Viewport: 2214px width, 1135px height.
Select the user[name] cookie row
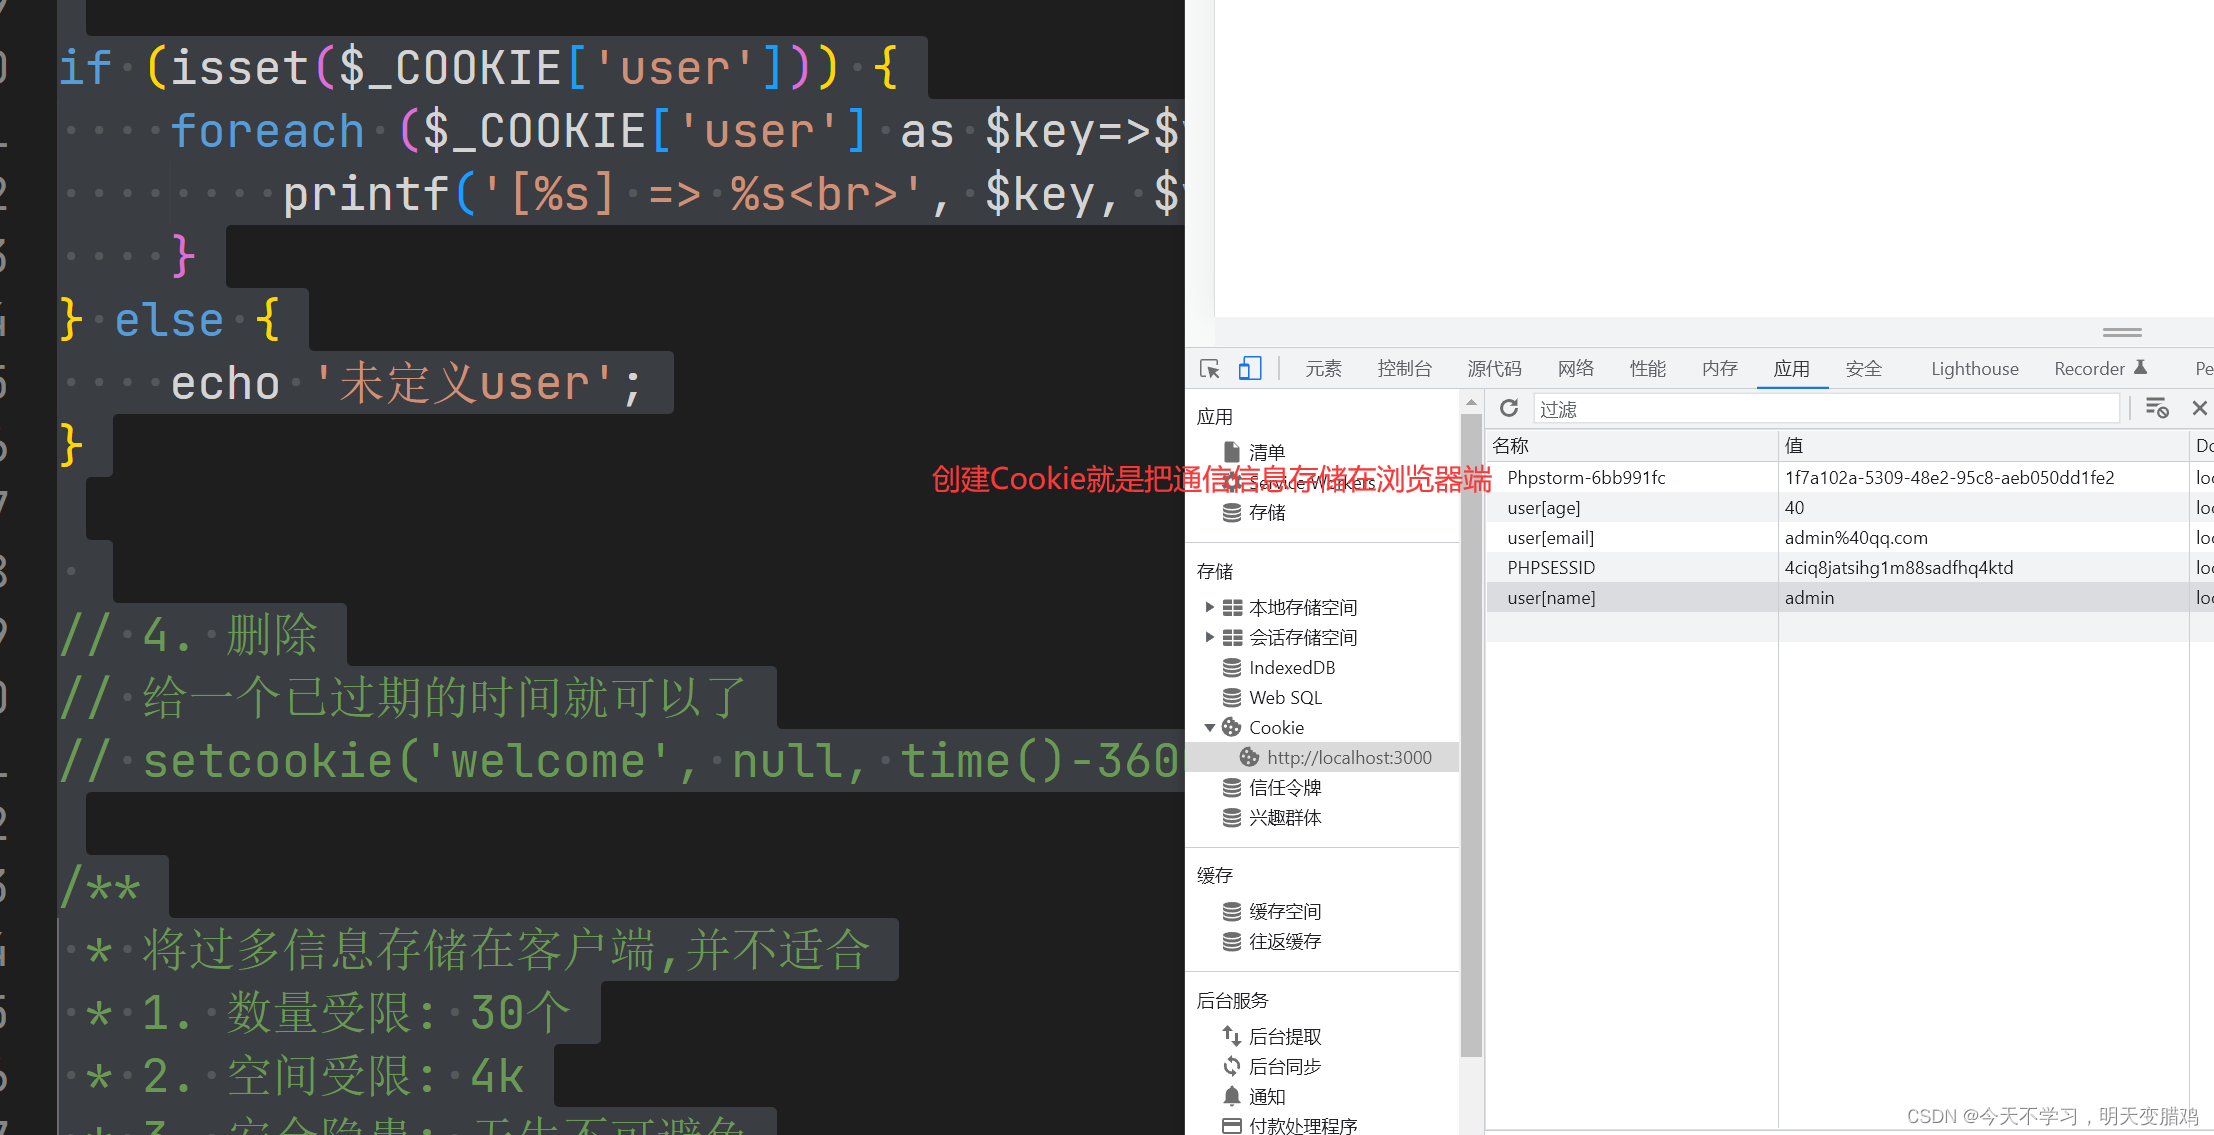click(x=1849, y=598)
